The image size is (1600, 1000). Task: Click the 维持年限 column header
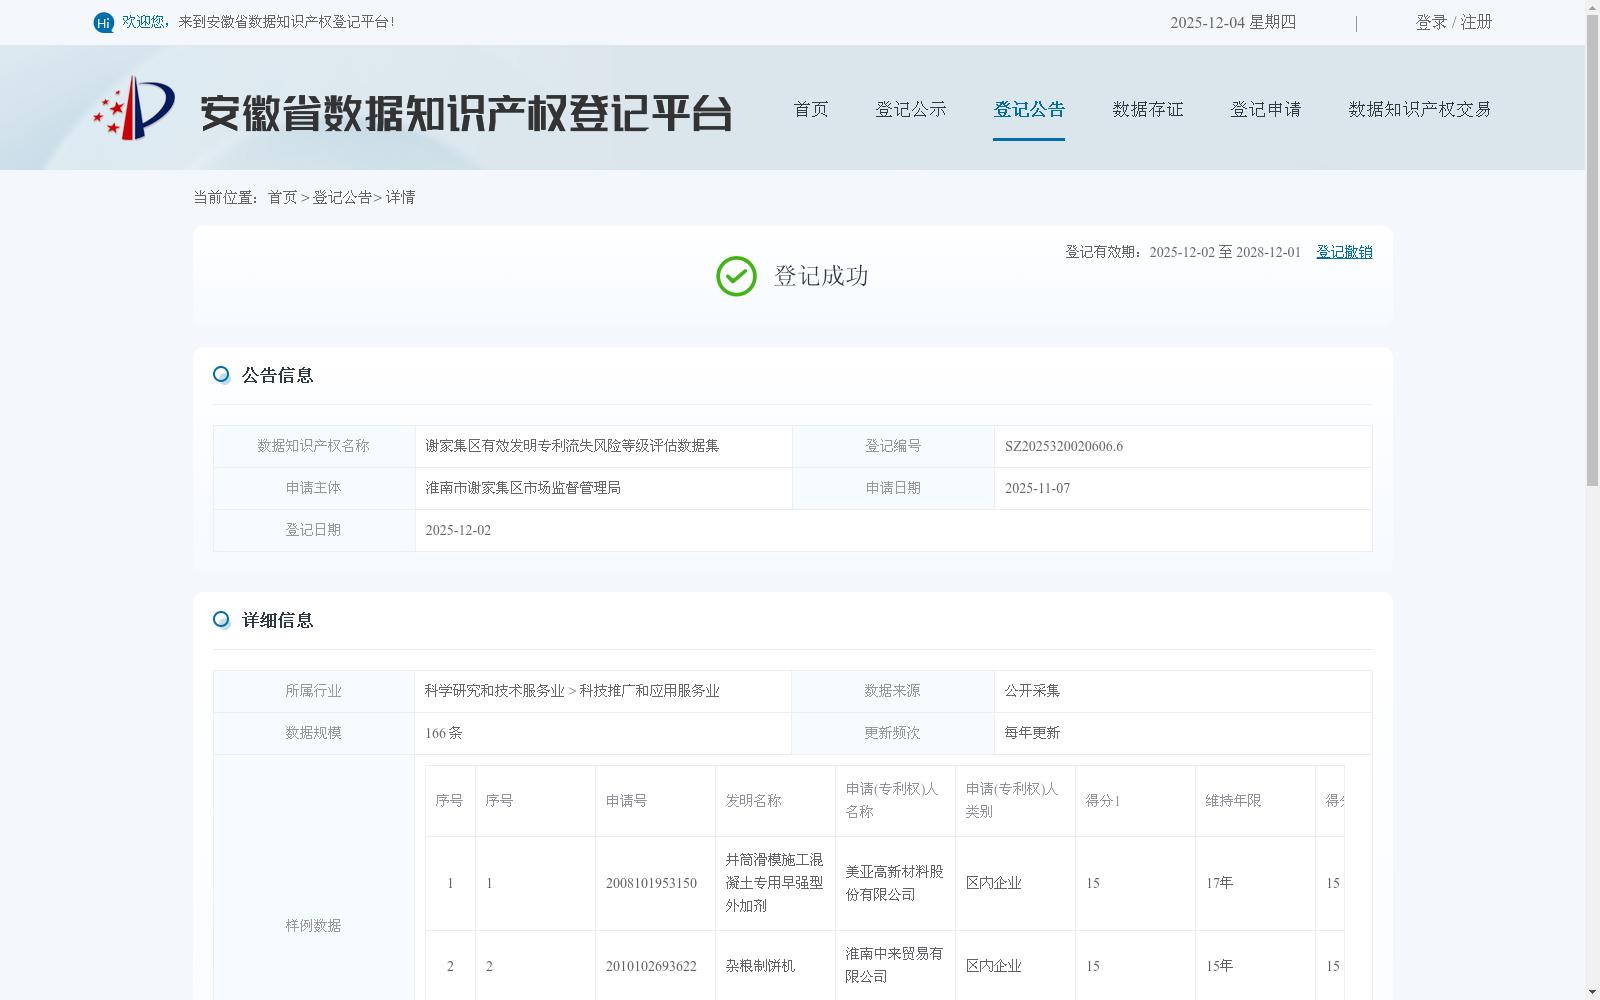[1233, 801]
